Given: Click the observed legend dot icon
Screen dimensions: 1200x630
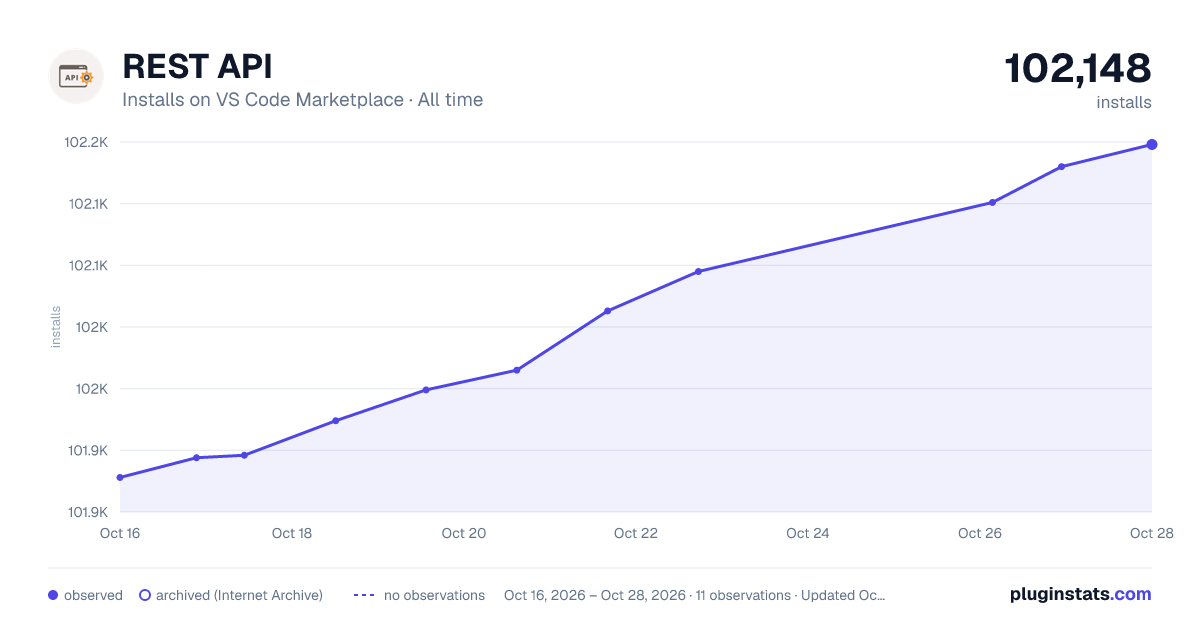Looking at the screenshot, I should click(x=53, y=595).
